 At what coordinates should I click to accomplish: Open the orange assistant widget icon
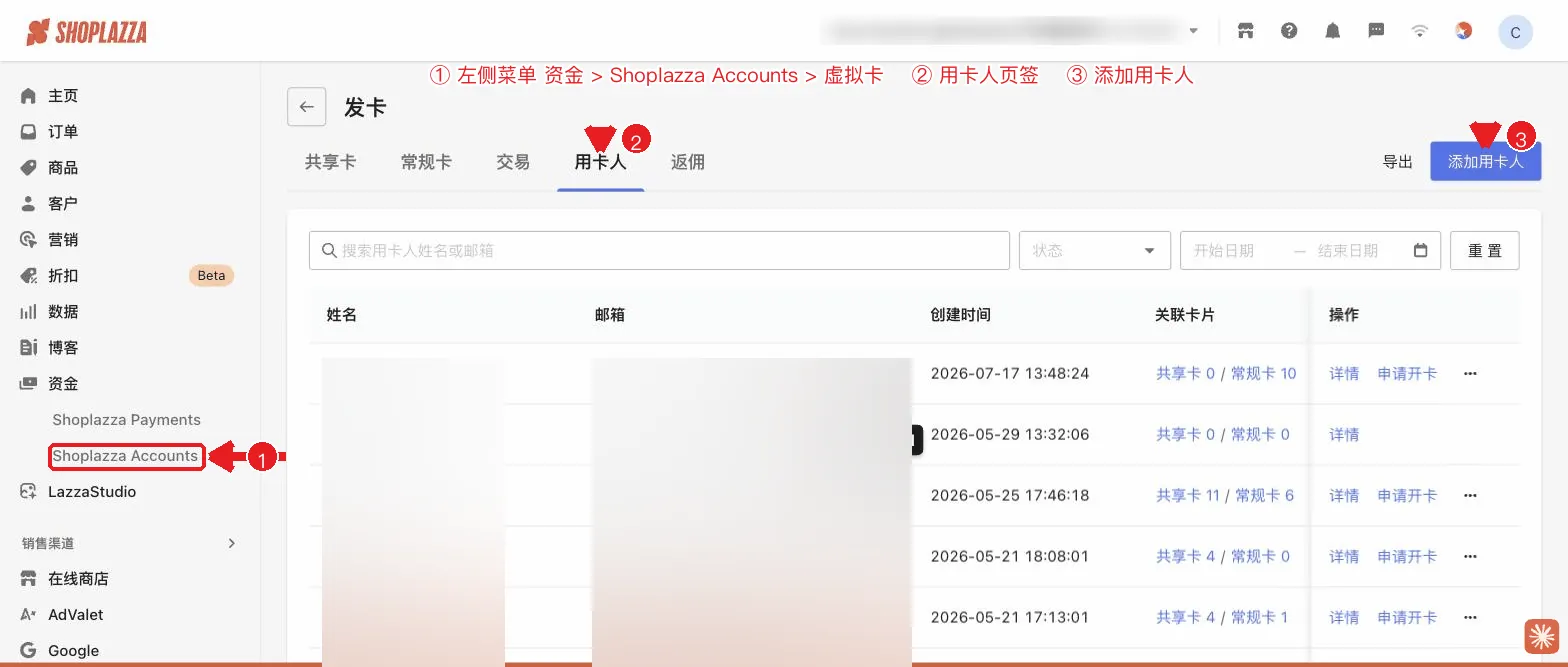pos(1542,636)
